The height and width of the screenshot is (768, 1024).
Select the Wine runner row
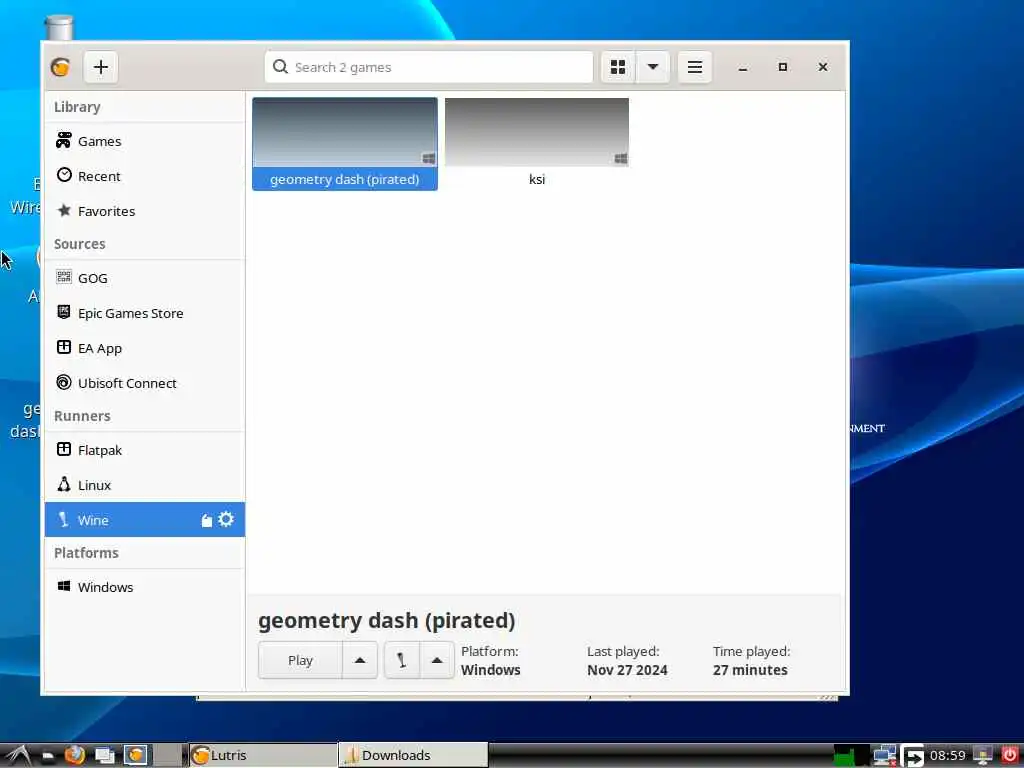(x=145, y=520)
